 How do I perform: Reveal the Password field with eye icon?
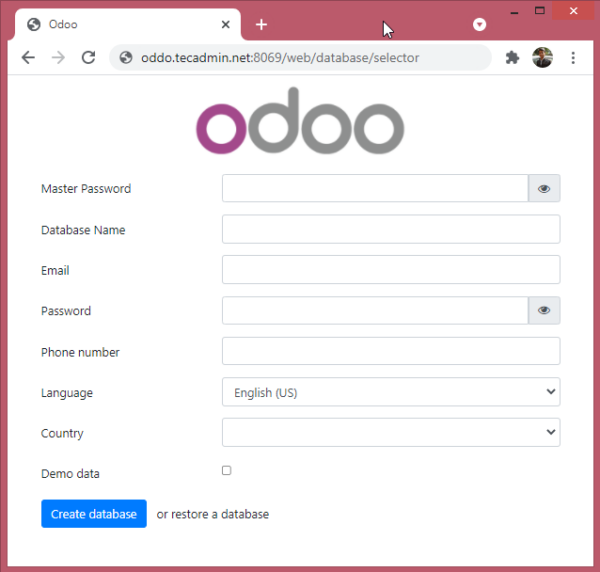544,311
